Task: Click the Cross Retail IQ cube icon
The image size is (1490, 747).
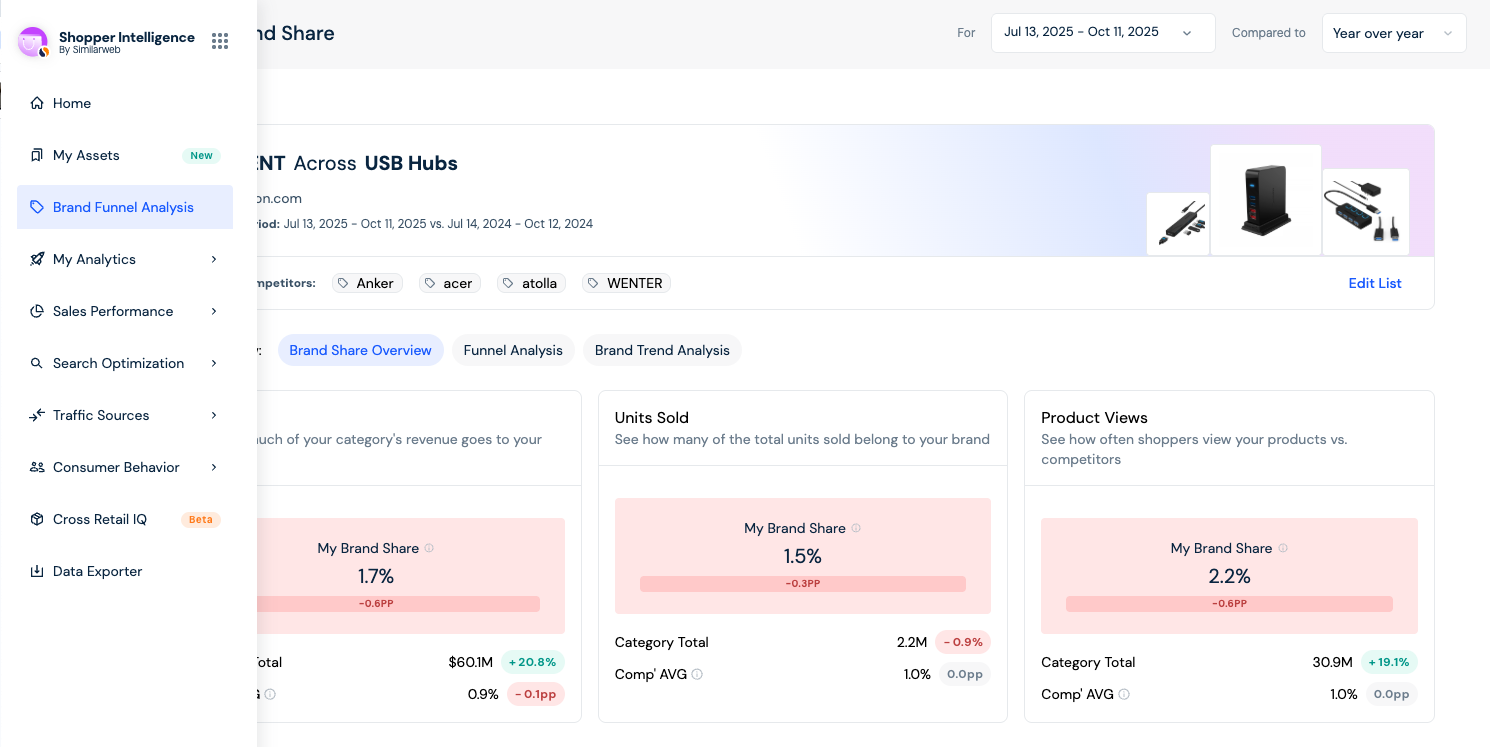Action: click(x=37, y=519)
